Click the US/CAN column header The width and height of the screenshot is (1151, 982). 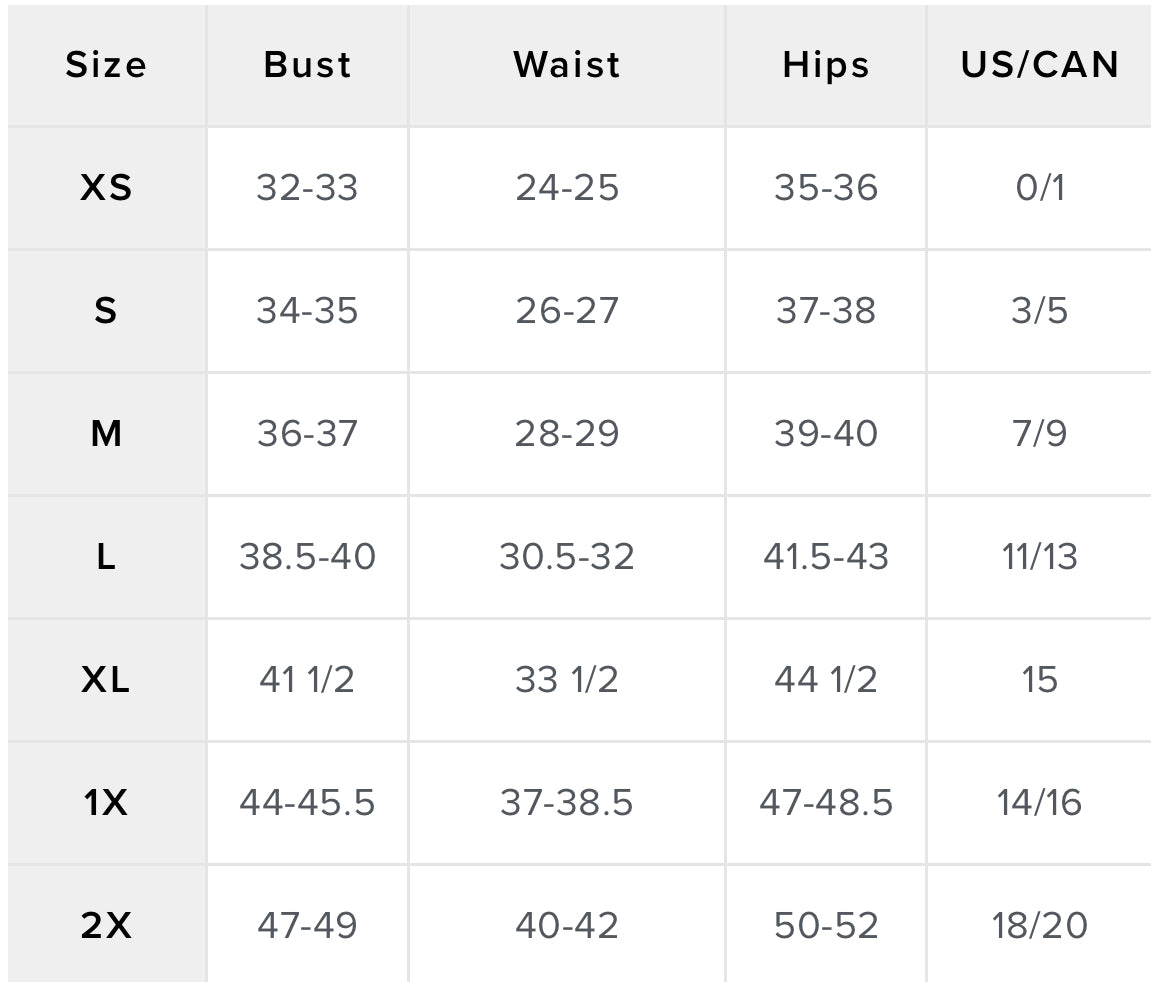click(1039, 65)
